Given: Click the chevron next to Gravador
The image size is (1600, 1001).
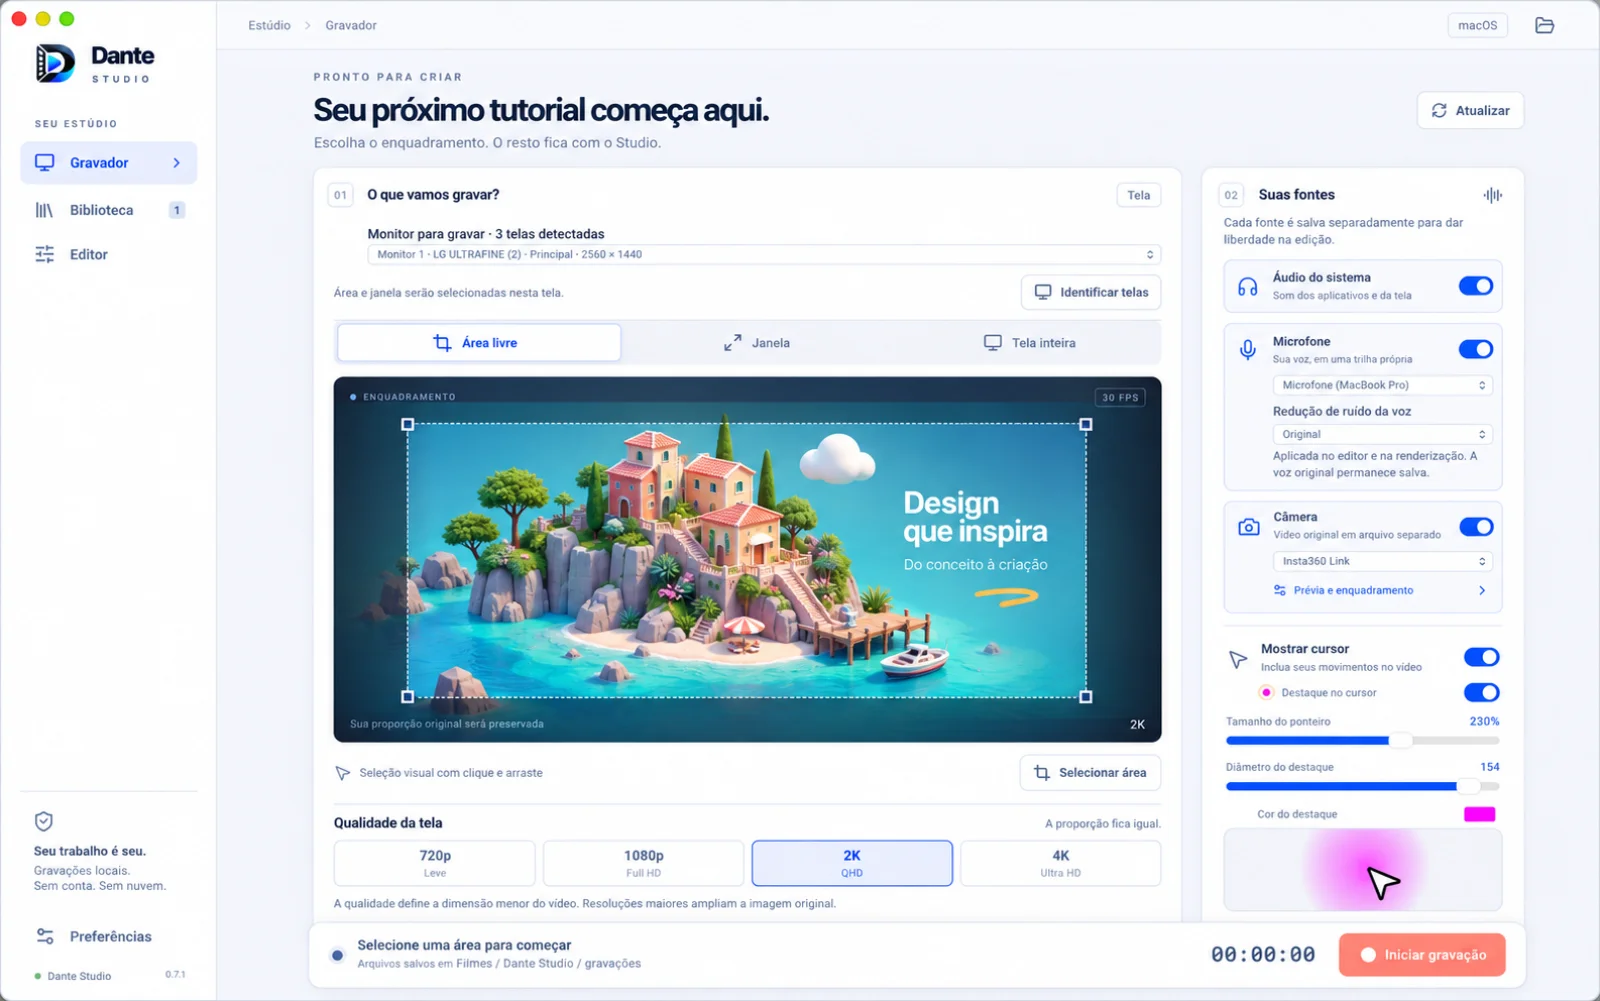Looking at the screenshot, I should pos(176,163).
